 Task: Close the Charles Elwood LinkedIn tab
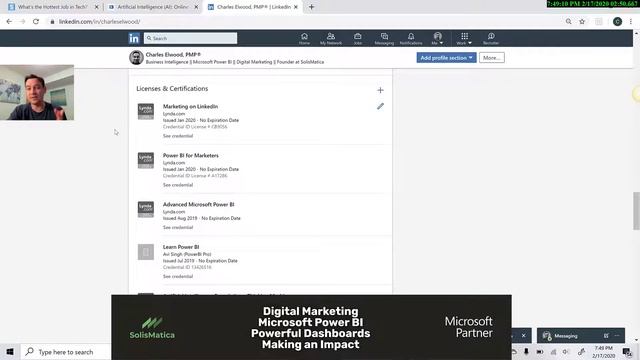(296, 7)
